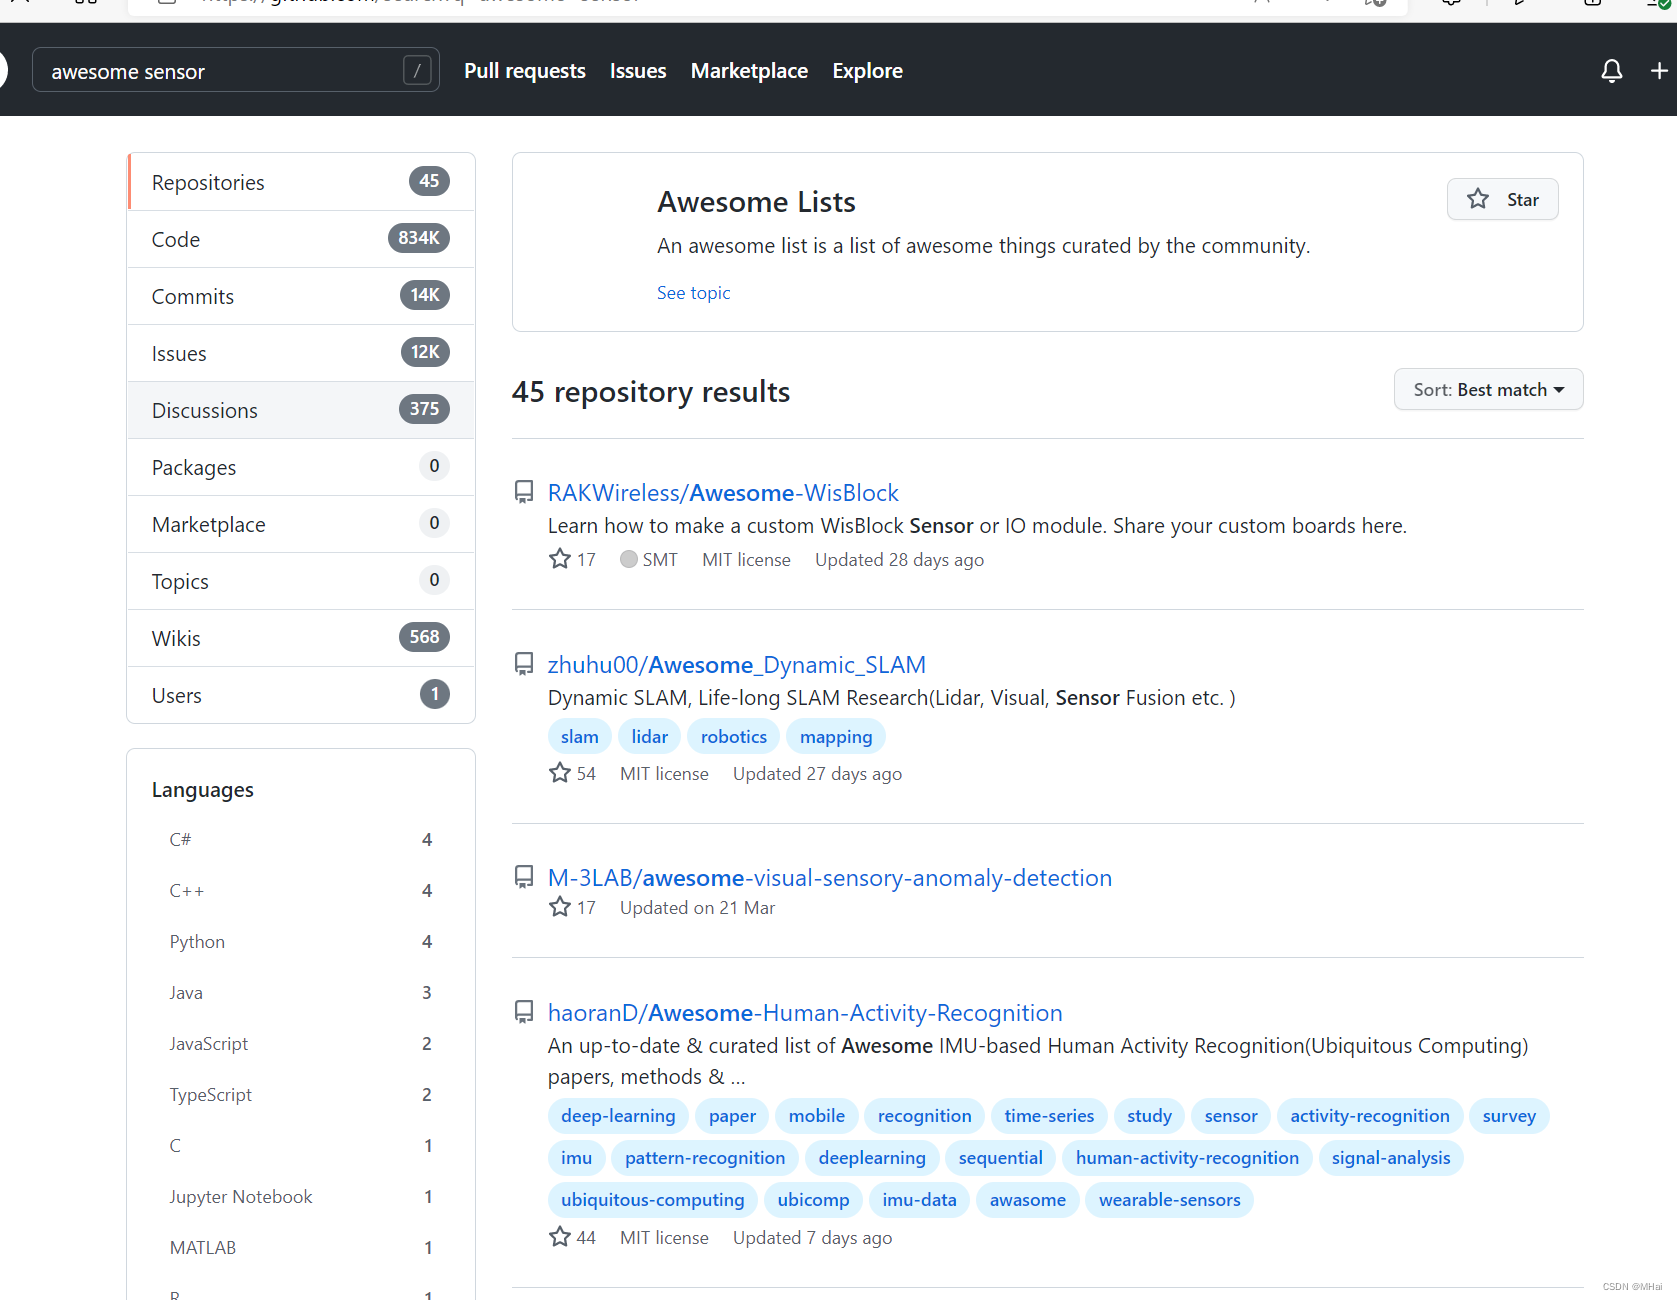This screenshot has height=1300, width=1677.
Task: Filter by C# language
Action: pos(301,839)
